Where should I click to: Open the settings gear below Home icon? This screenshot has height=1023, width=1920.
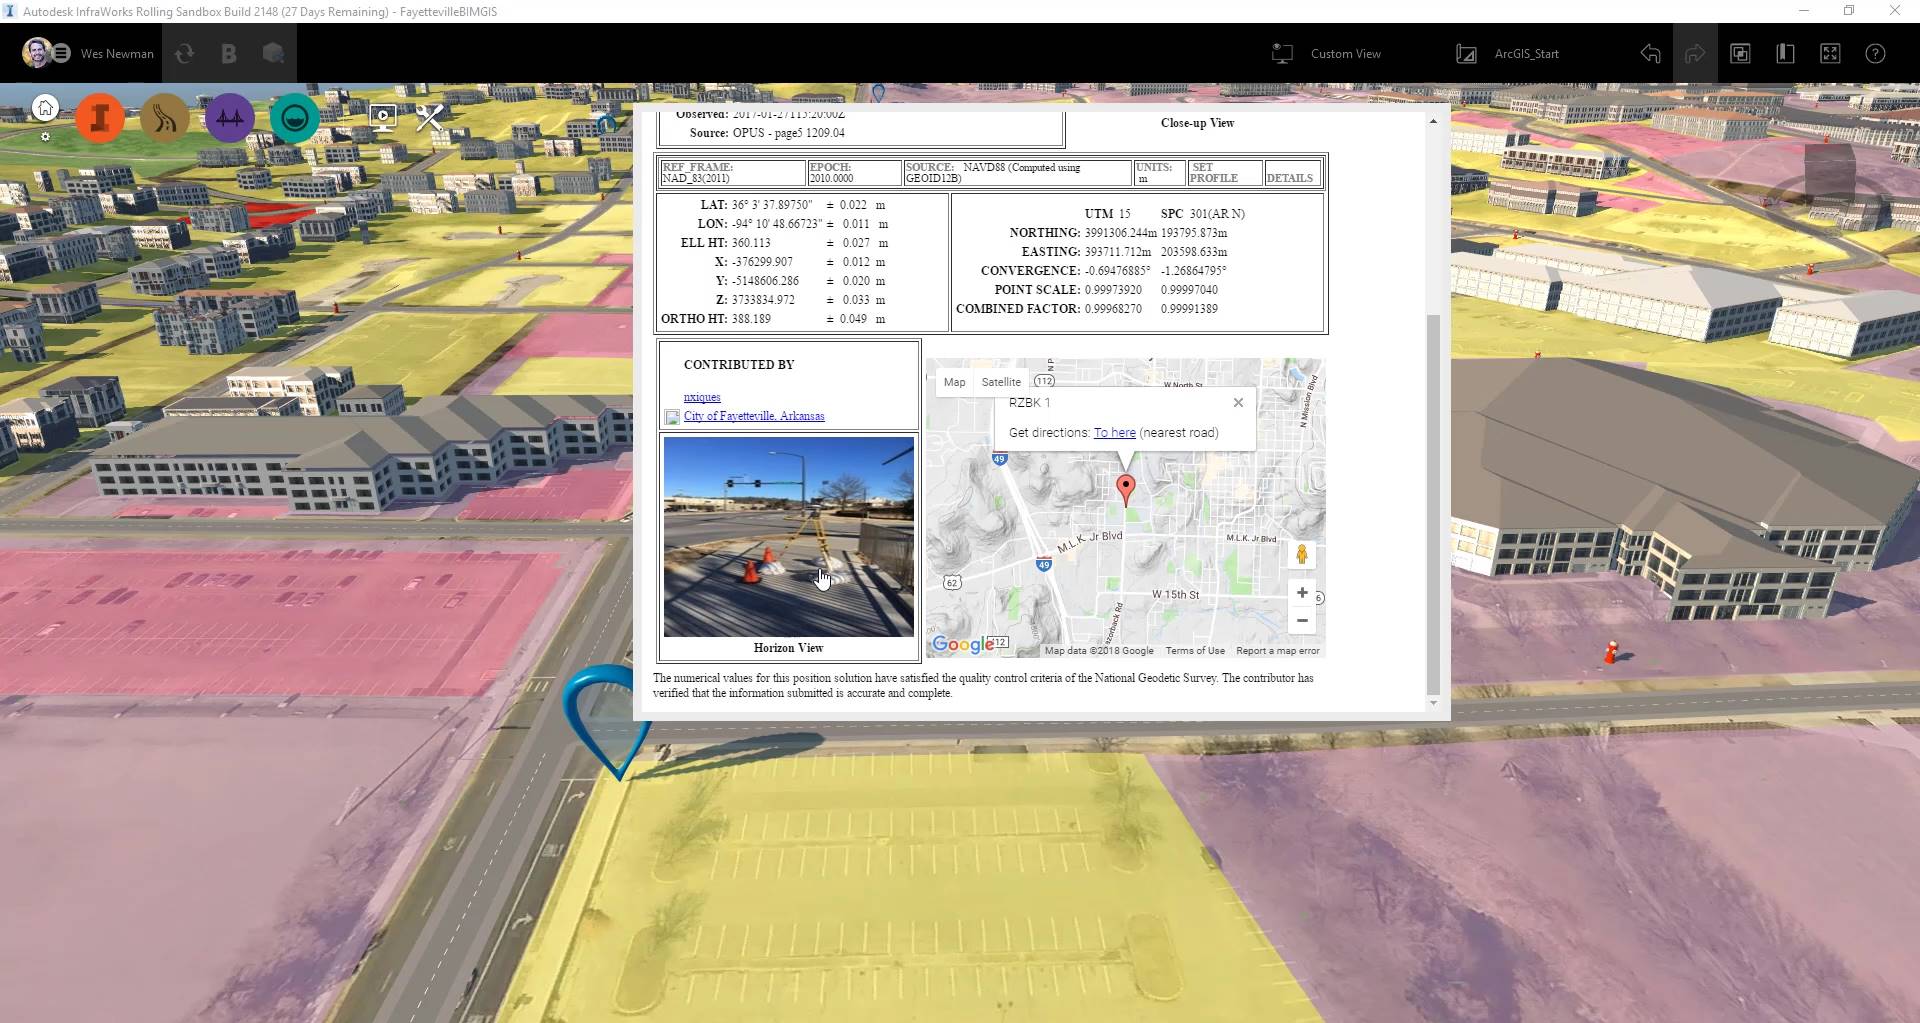44,137
